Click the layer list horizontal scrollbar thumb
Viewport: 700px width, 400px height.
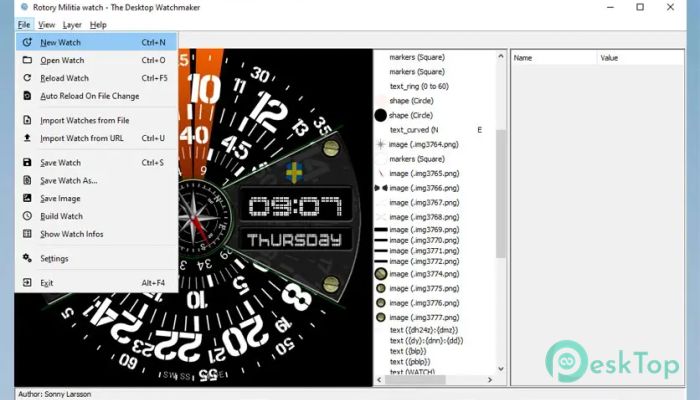pos(415,379)
